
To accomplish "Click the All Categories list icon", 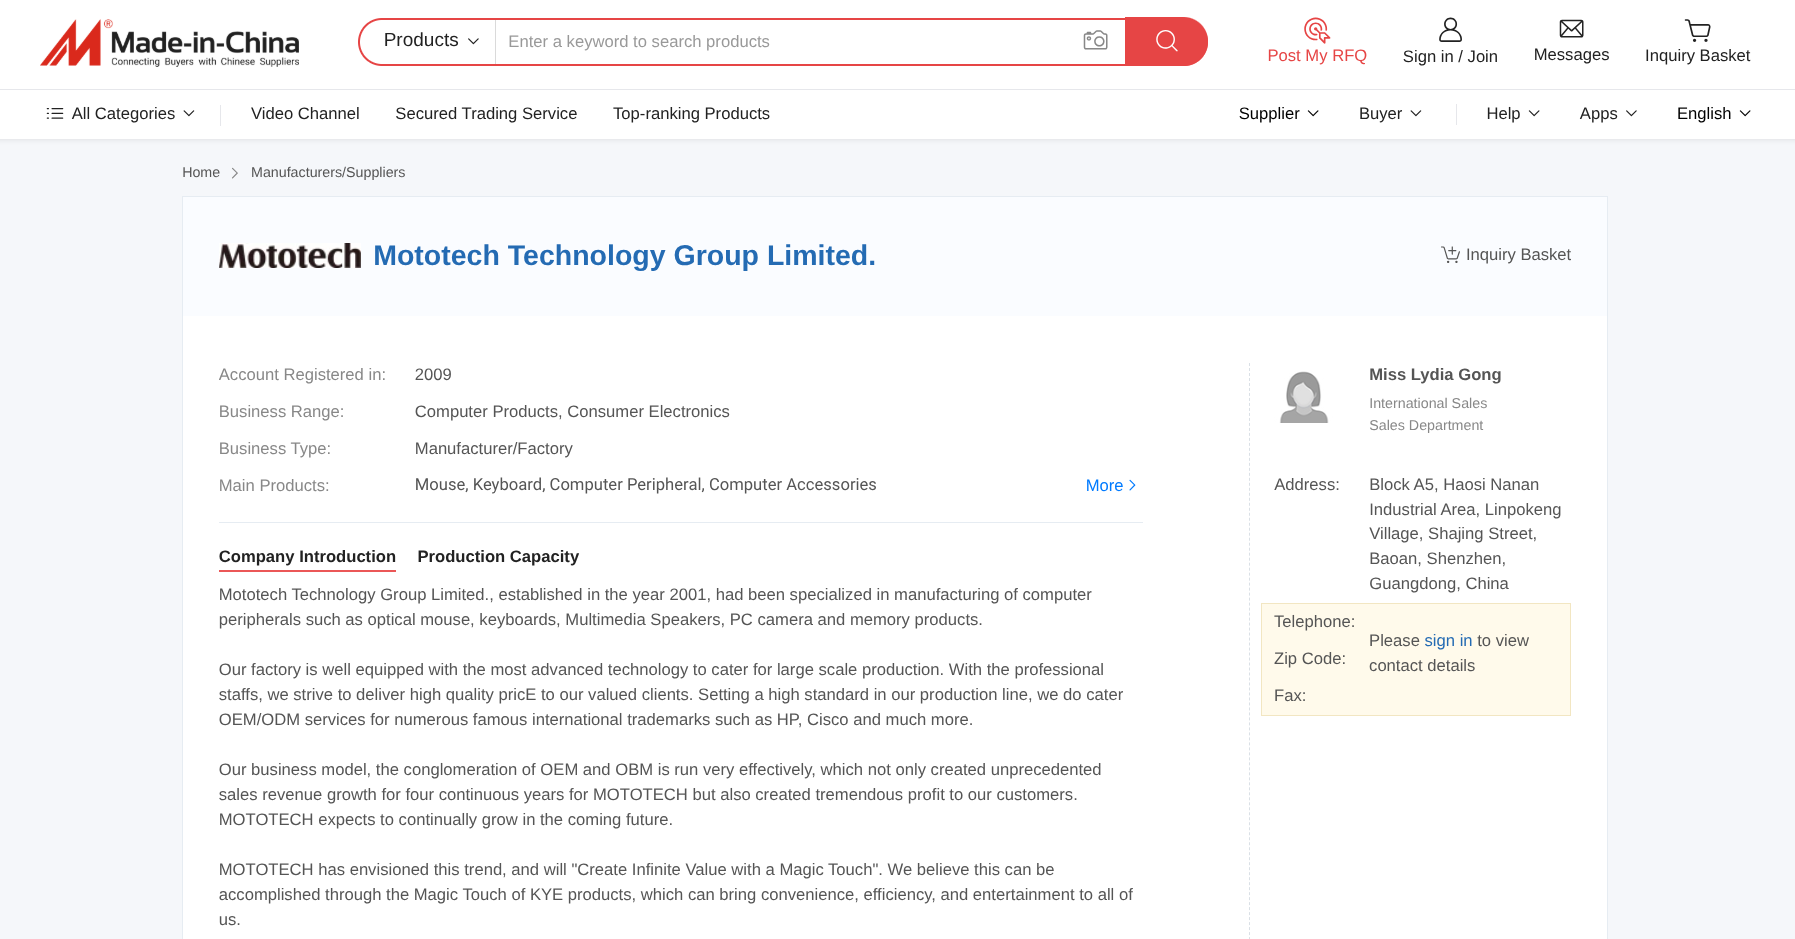I will (55, 114).
